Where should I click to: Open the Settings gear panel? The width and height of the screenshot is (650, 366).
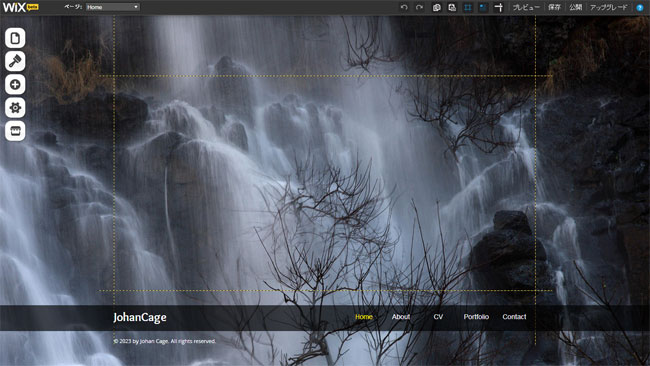[x=15, y=108]
